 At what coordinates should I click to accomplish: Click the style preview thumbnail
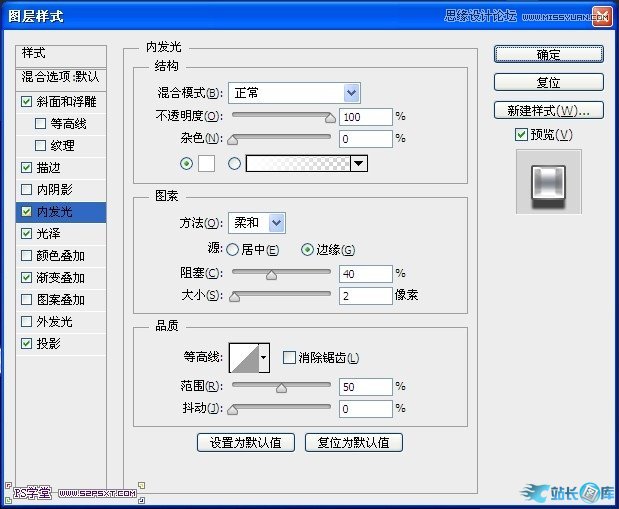tap(548, 182)
